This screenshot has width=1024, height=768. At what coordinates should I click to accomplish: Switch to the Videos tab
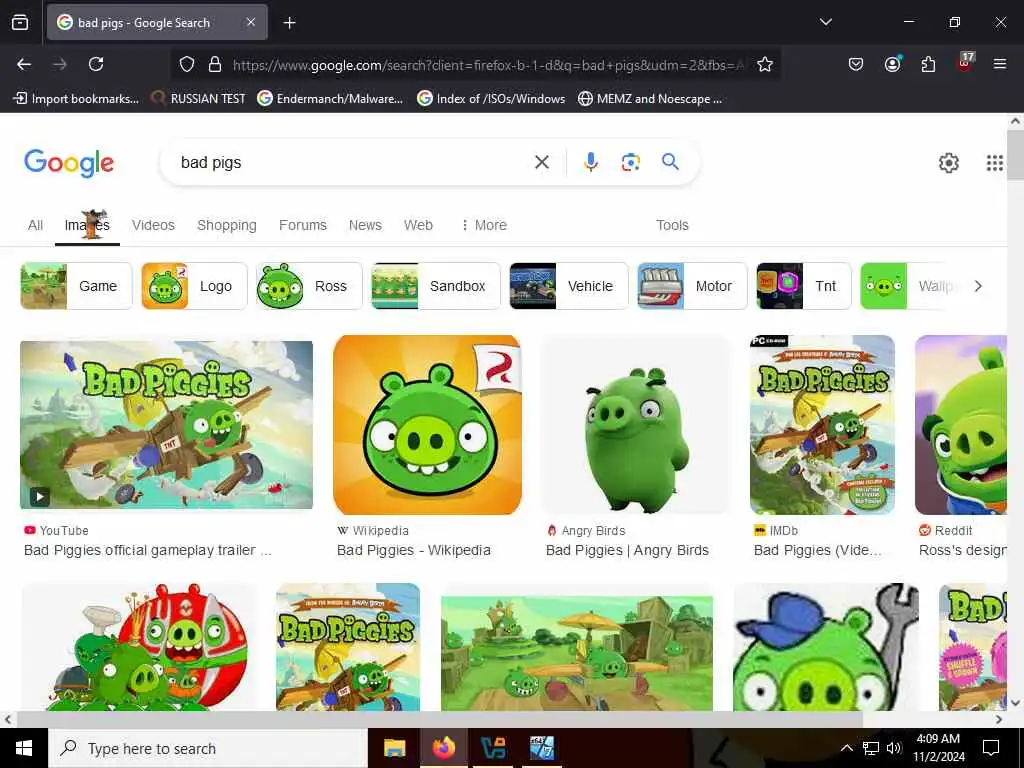tap(153, 225)
